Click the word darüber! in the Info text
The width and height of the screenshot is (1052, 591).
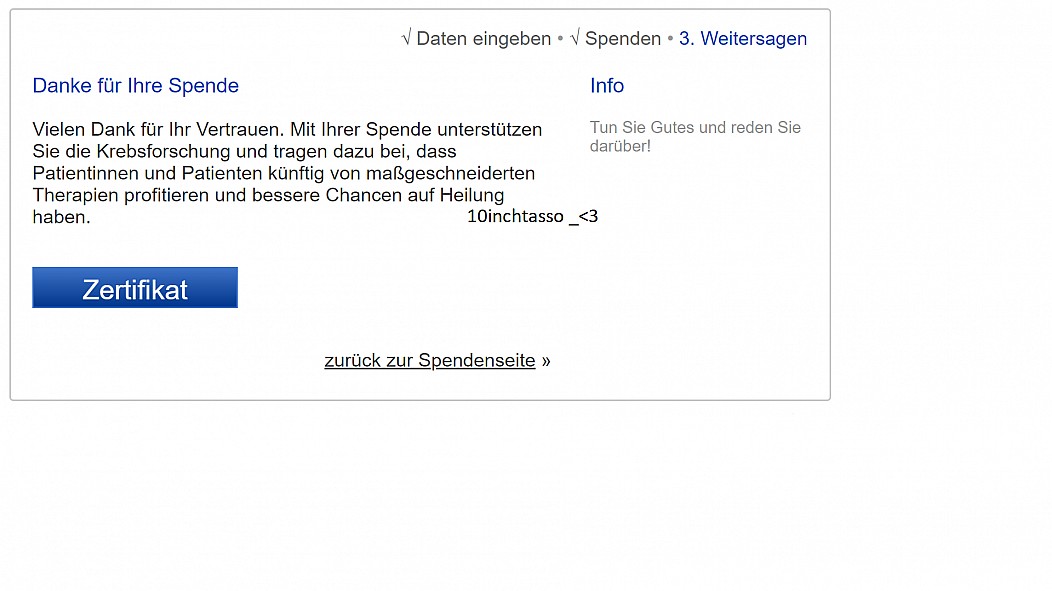[x=620, y=146]
